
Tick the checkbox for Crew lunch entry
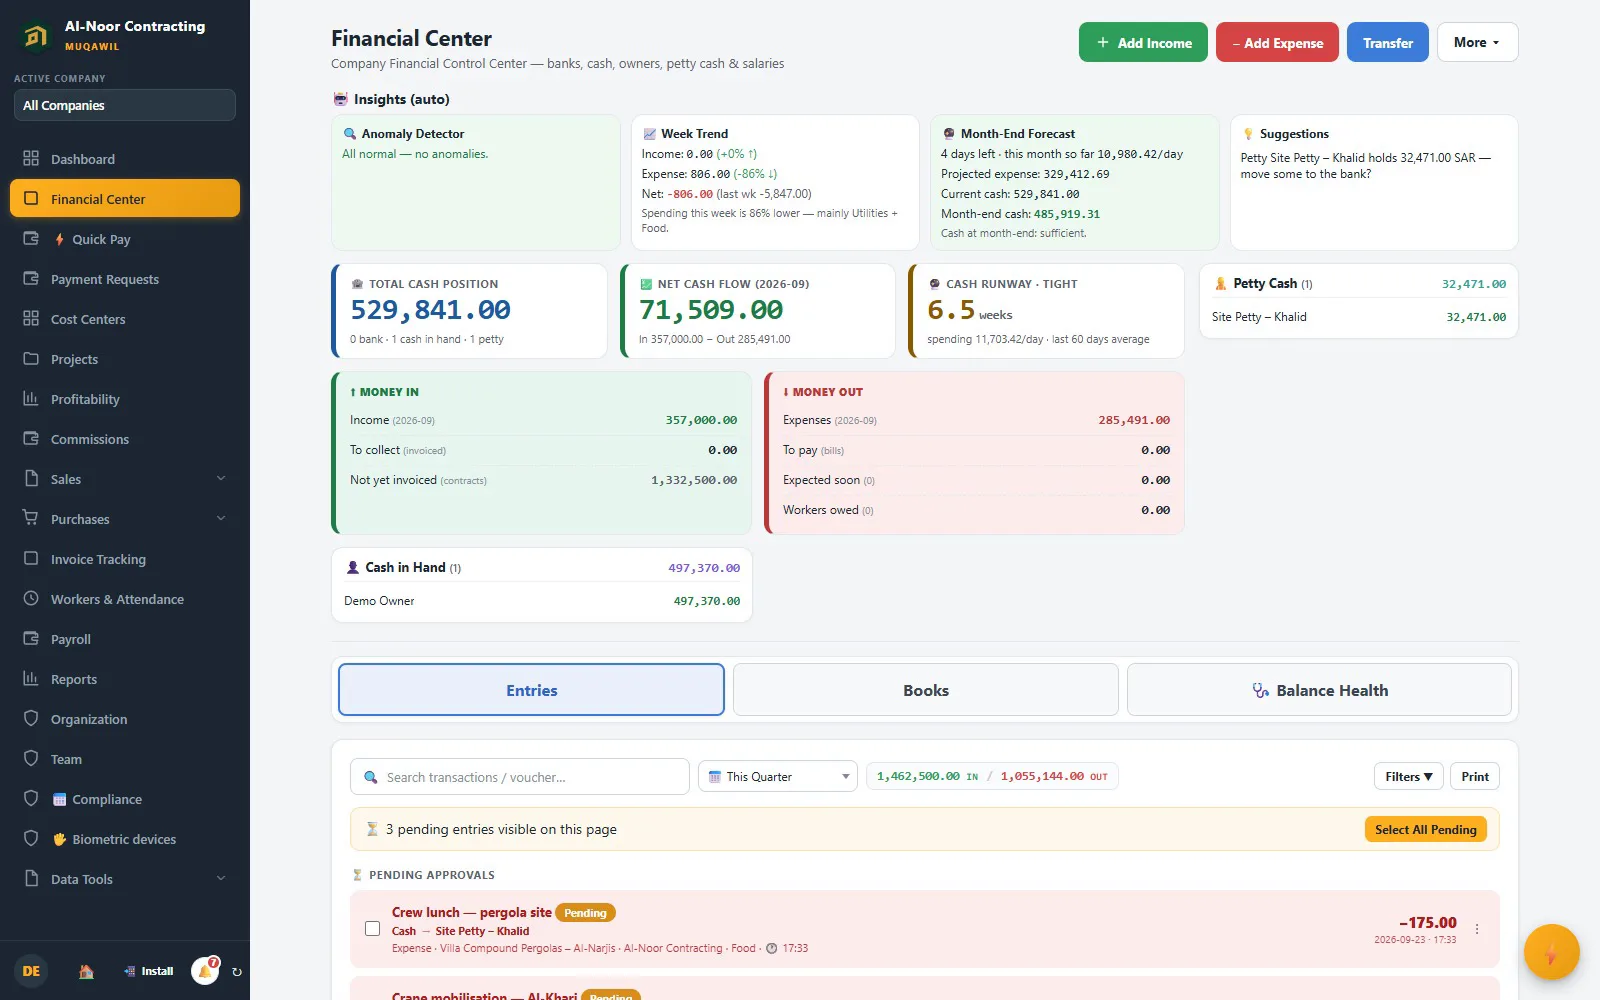coord(372,929)
